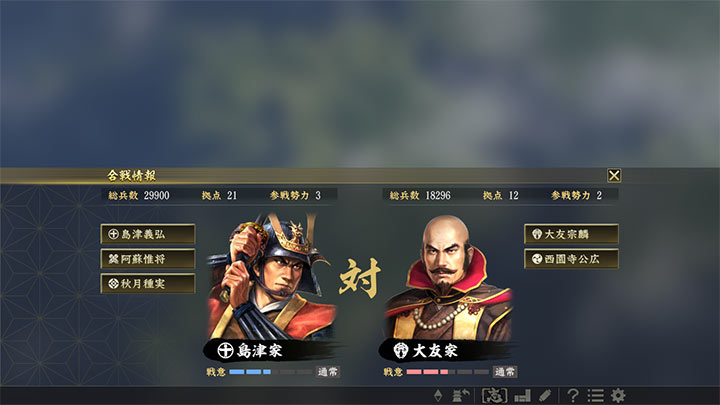The image size is (720, 405).
Task: Click the red Otomo morale gauge
Action: point(448,372)
